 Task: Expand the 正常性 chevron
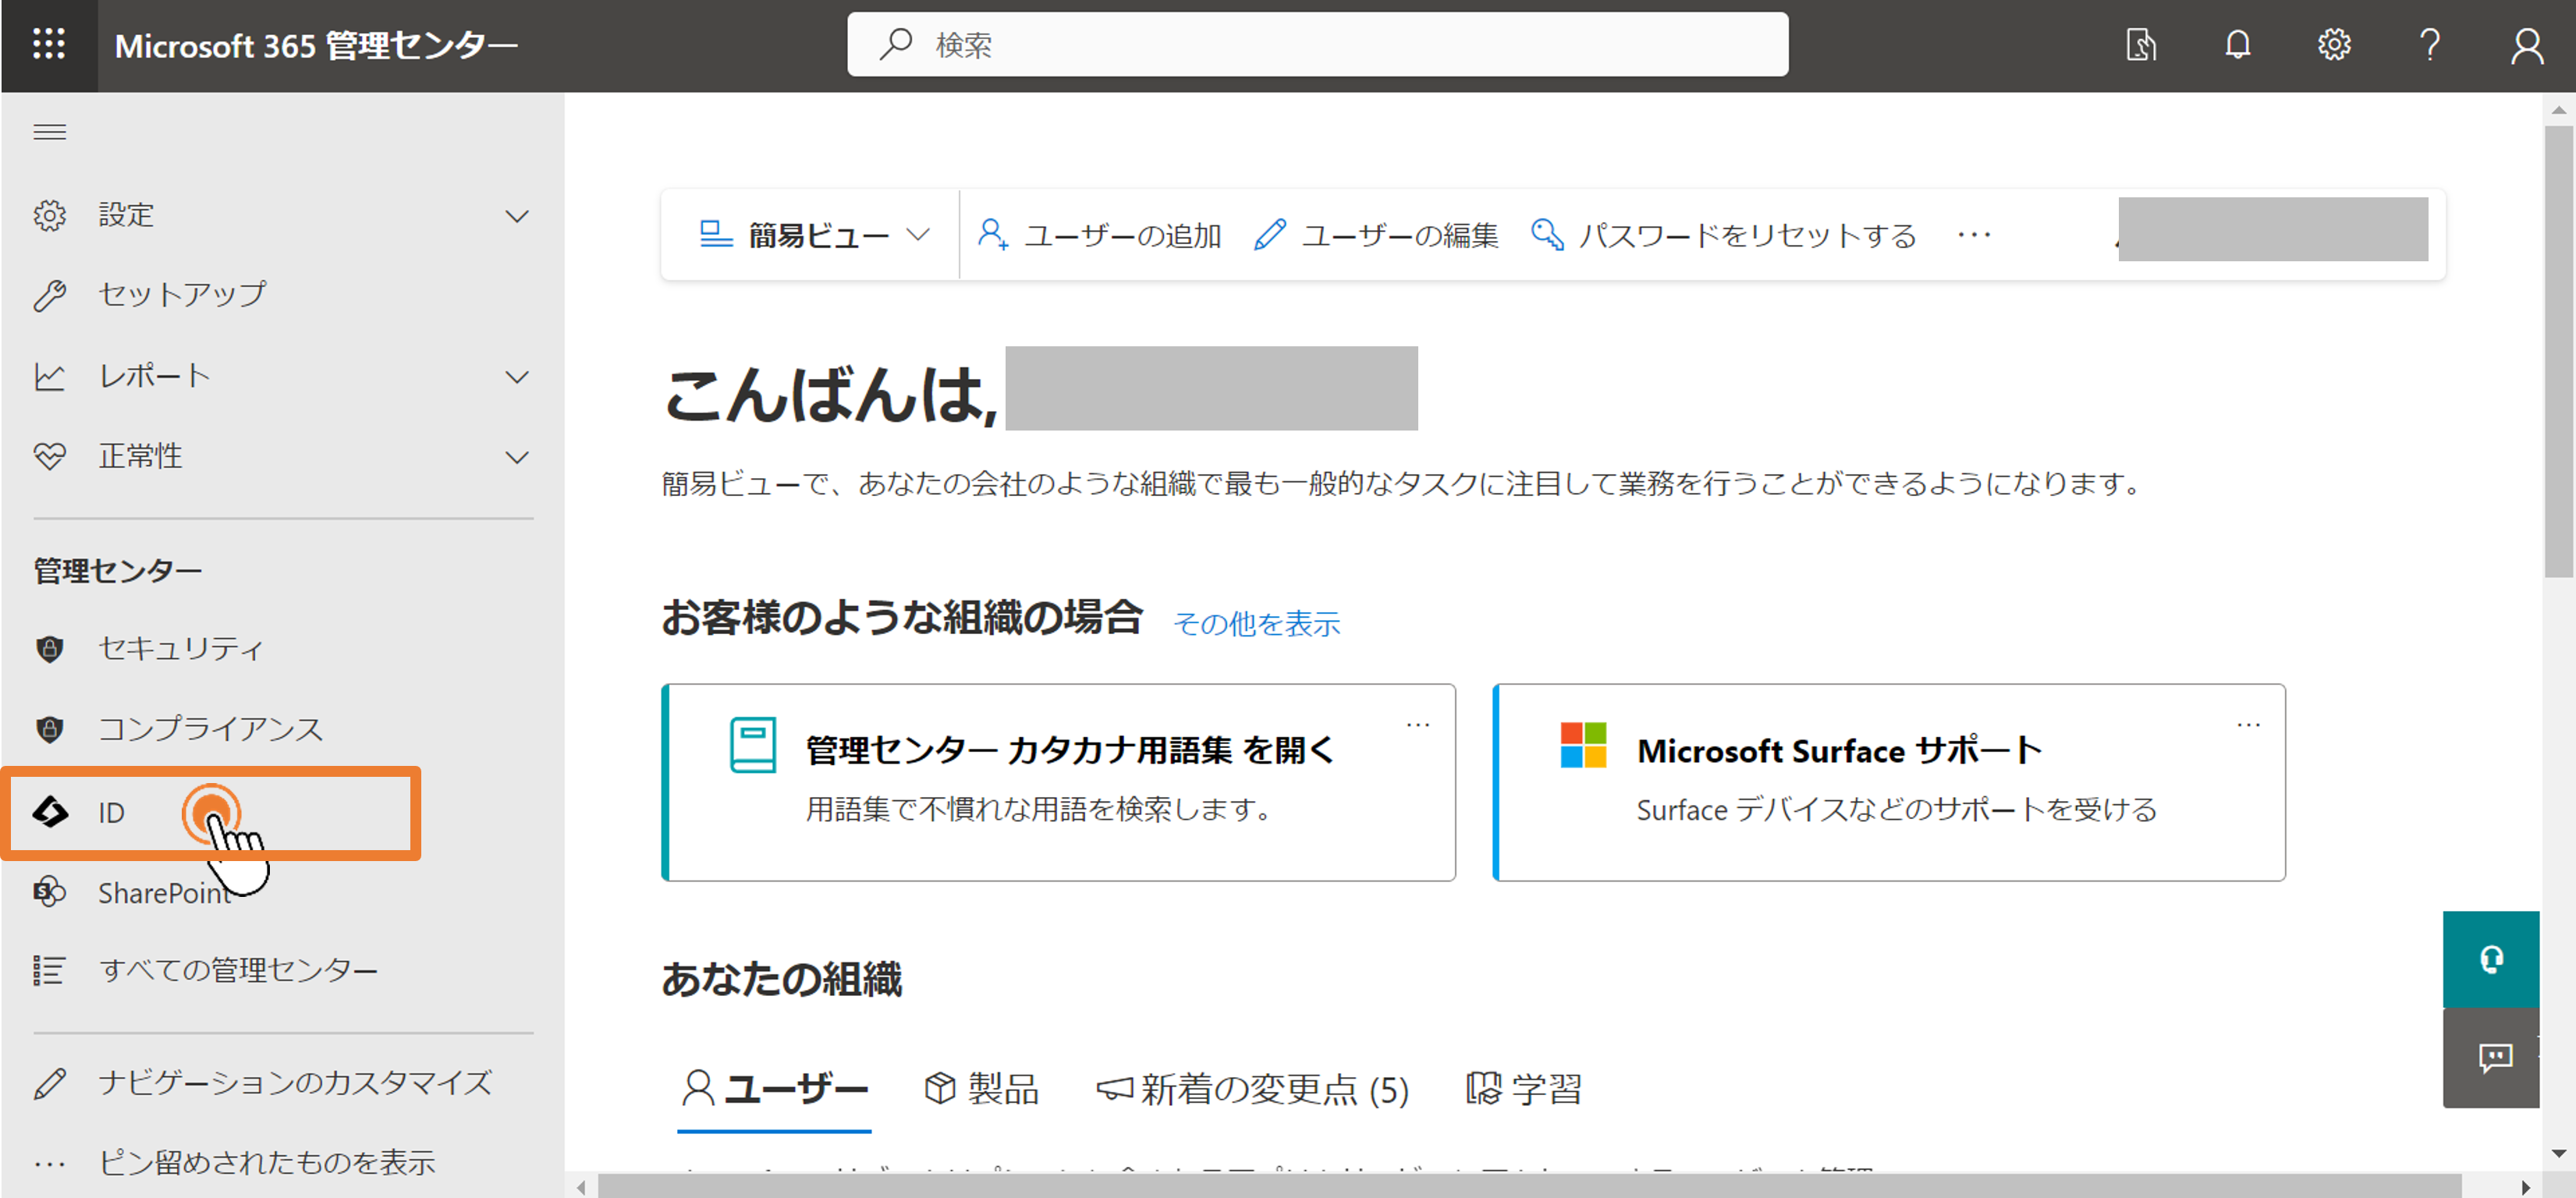coord(516,457)
